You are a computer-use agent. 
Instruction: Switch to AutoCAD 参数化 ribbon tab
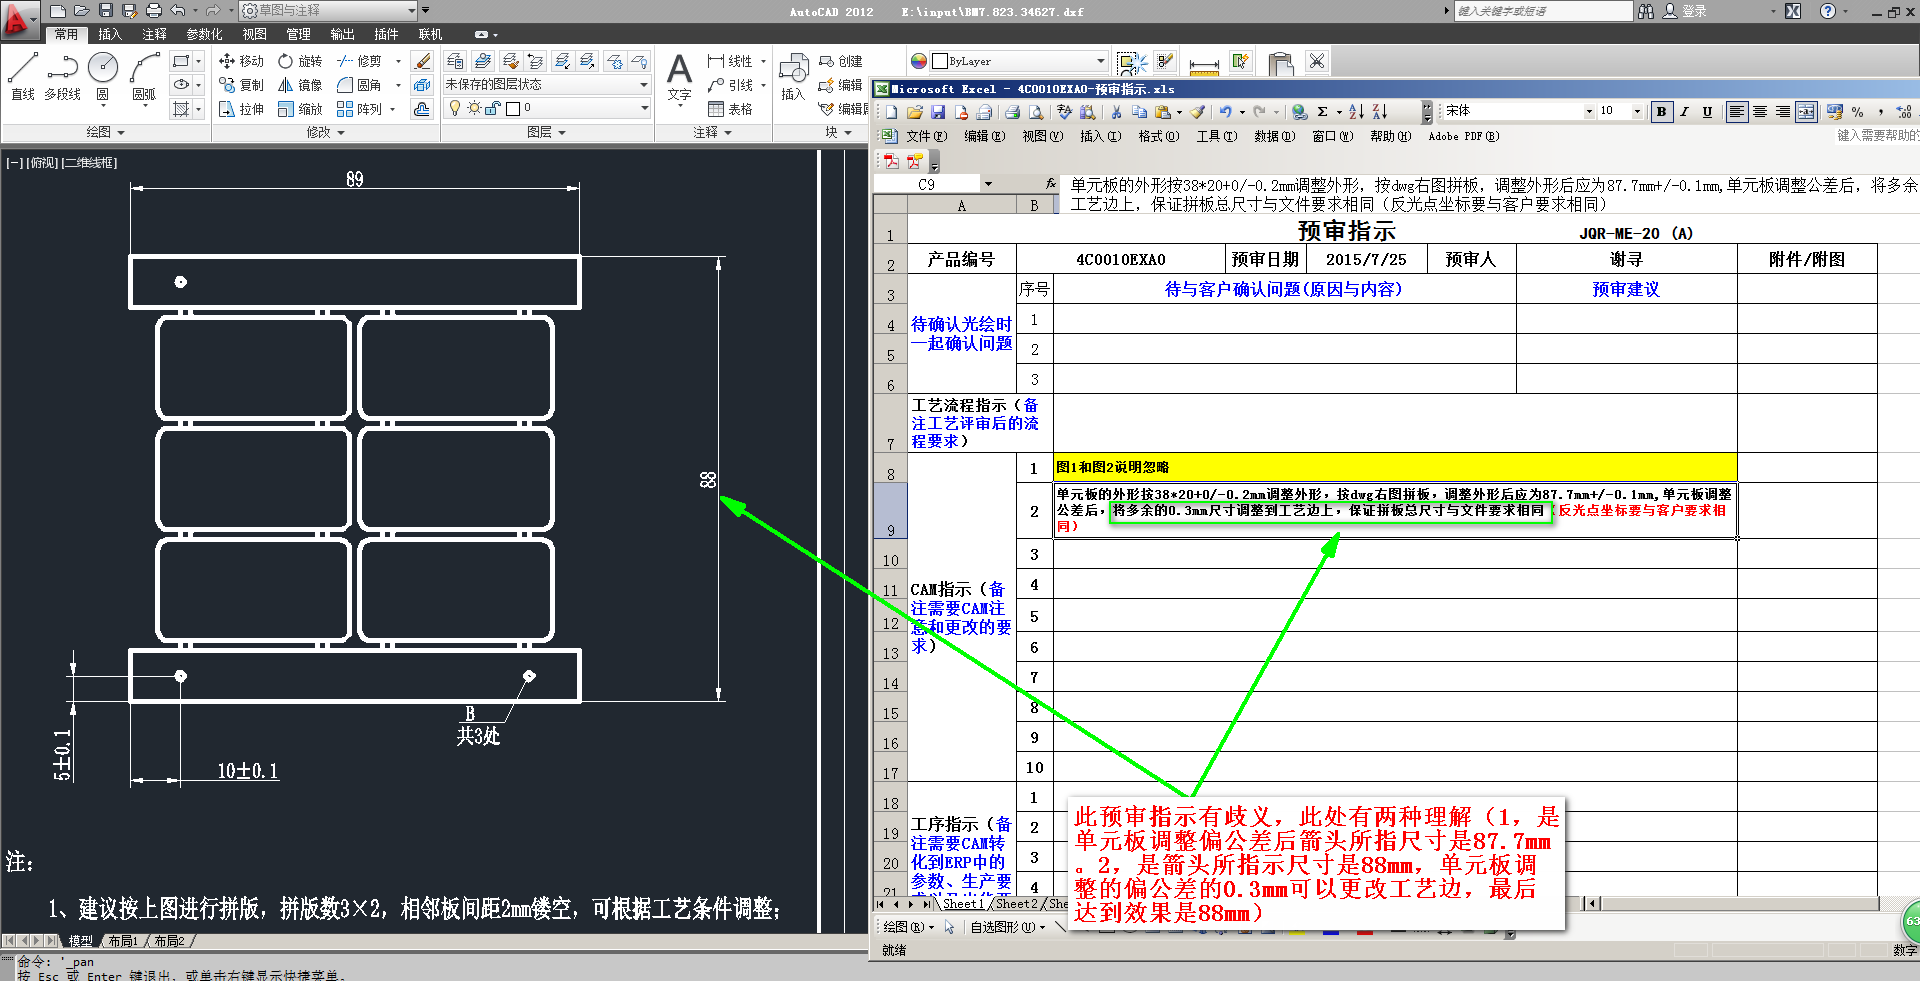(204, 34)
